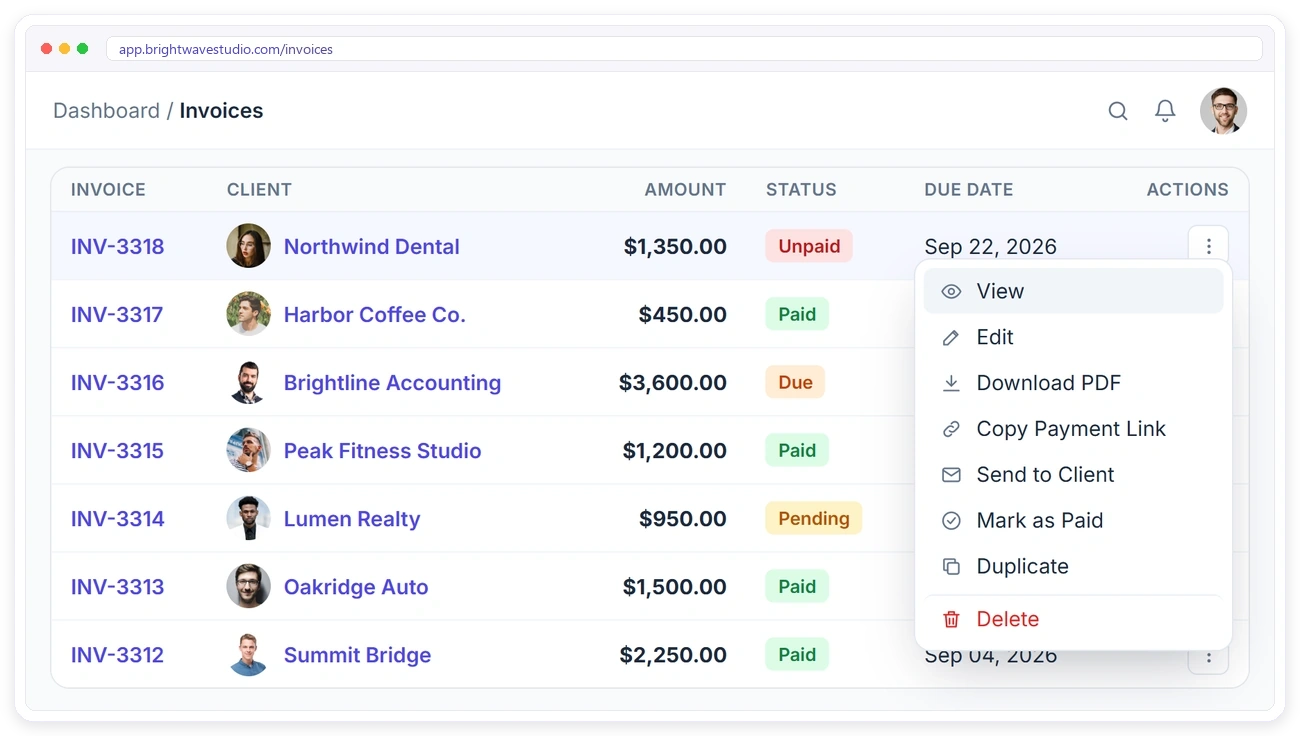1300x736 pixels.
Task: Click the Due status badge for INV-3316
Action: pyautogui.click(x=795, y=382)
